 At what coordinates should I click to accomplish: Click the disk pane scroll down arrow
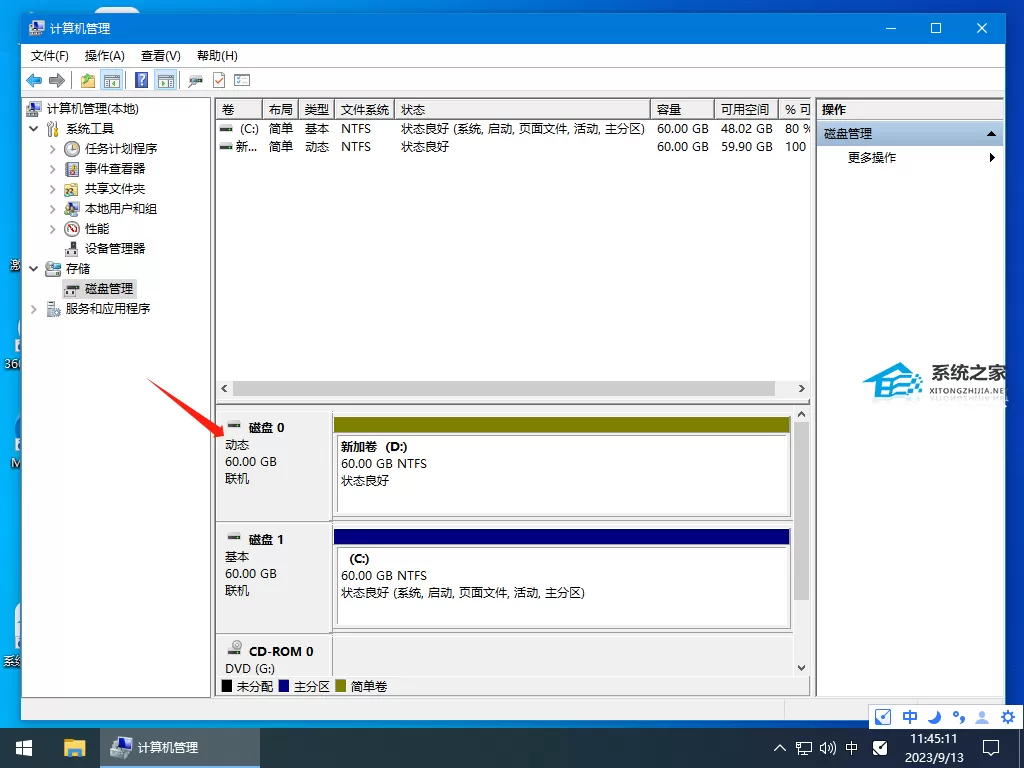point(801,668)
